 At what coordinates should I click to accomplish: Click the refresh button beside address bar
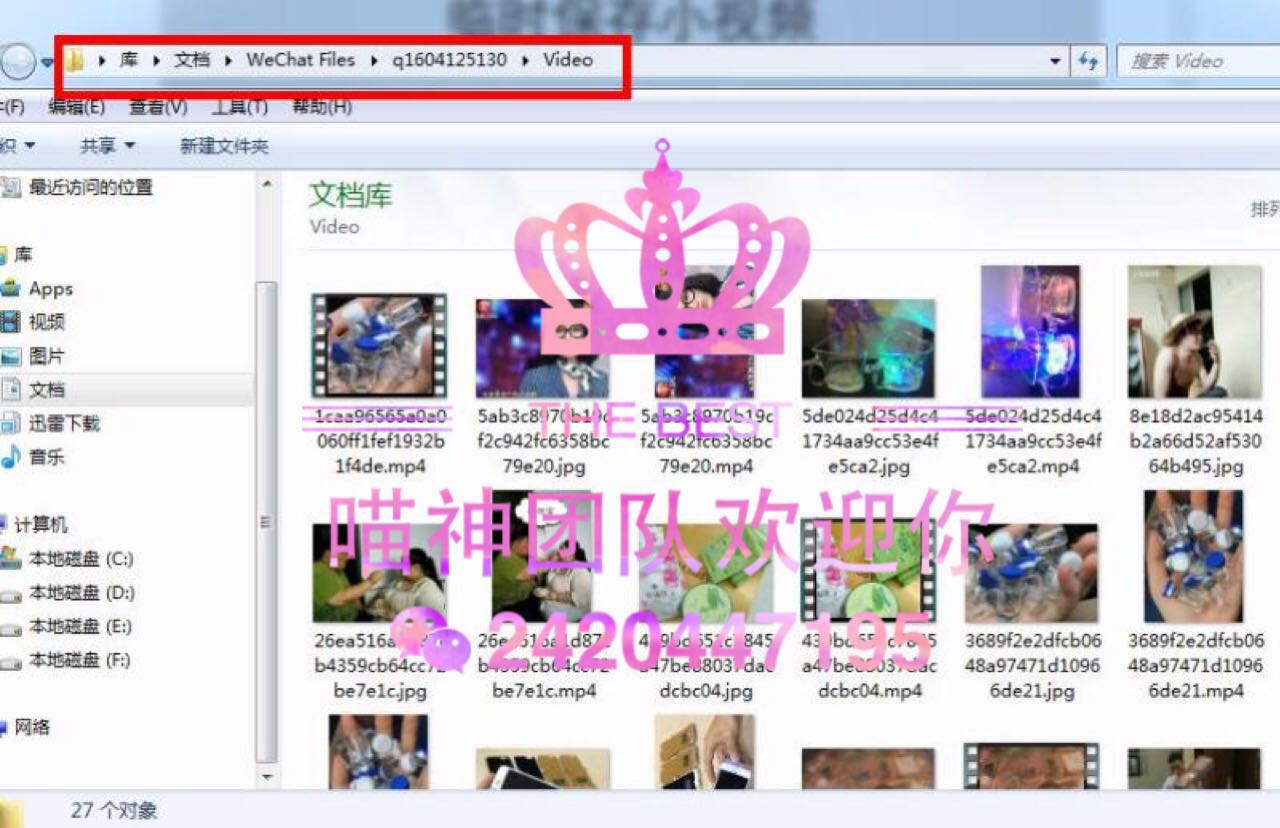1088,62
